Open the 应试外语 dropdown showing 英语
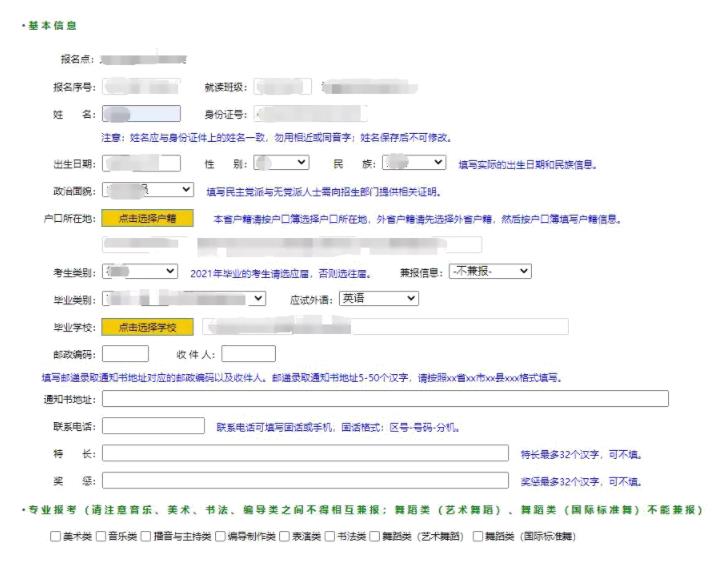The width and height of the screenshot is (728, 563). [379, 298]
